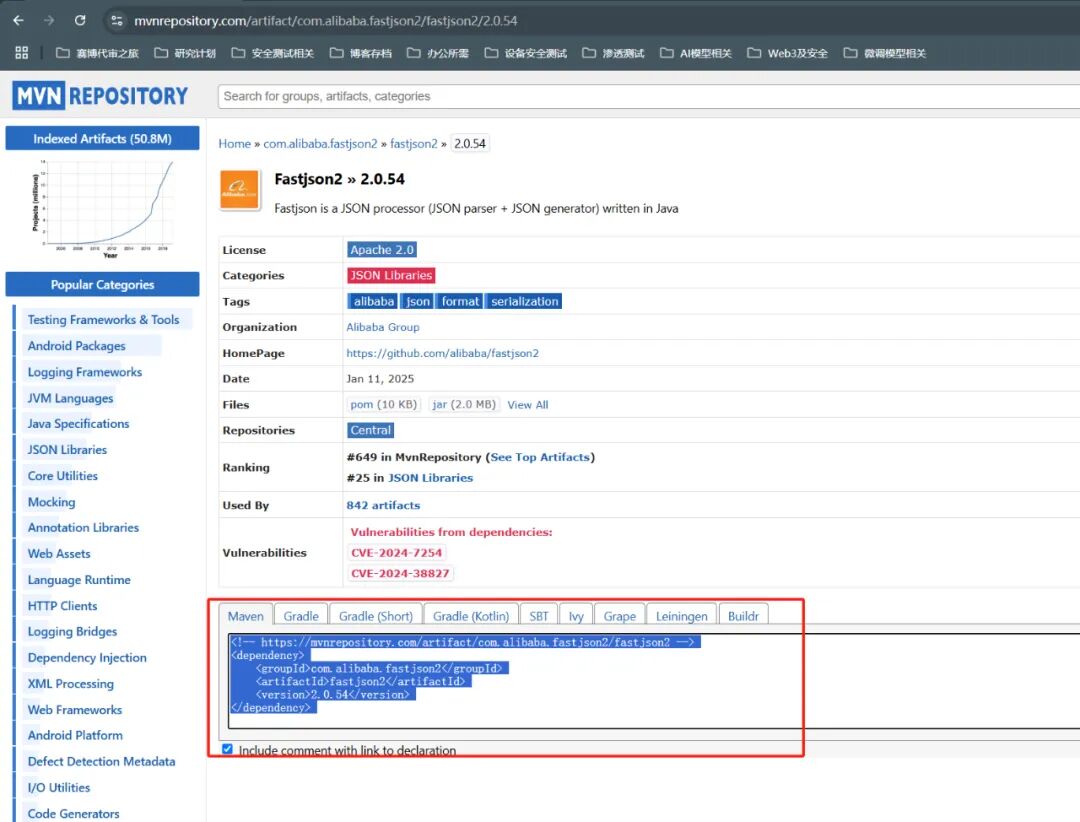Open Dependency Injection sidebar category
The width and height of the screenshot is (1080, 822).
[87, 658]
